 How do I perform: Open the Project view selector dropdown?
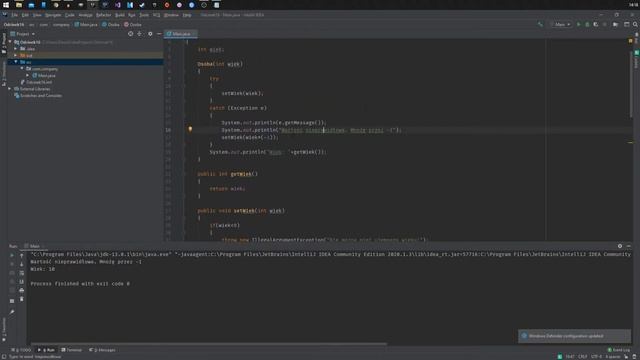pos(23,34)
